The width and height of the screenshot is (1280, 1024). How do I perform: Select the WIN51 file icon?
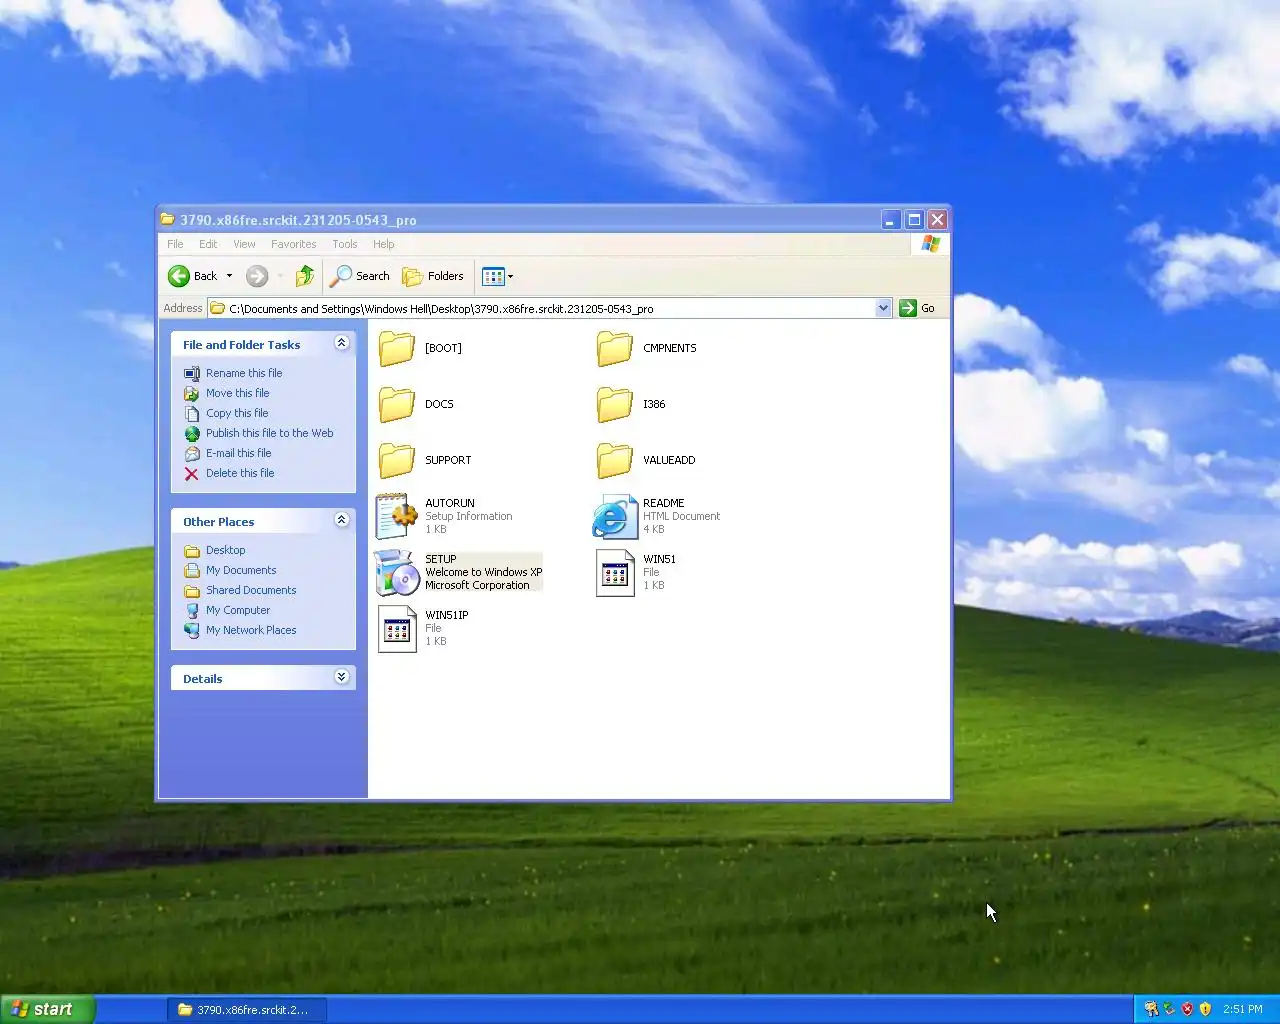tap(615, 572)
